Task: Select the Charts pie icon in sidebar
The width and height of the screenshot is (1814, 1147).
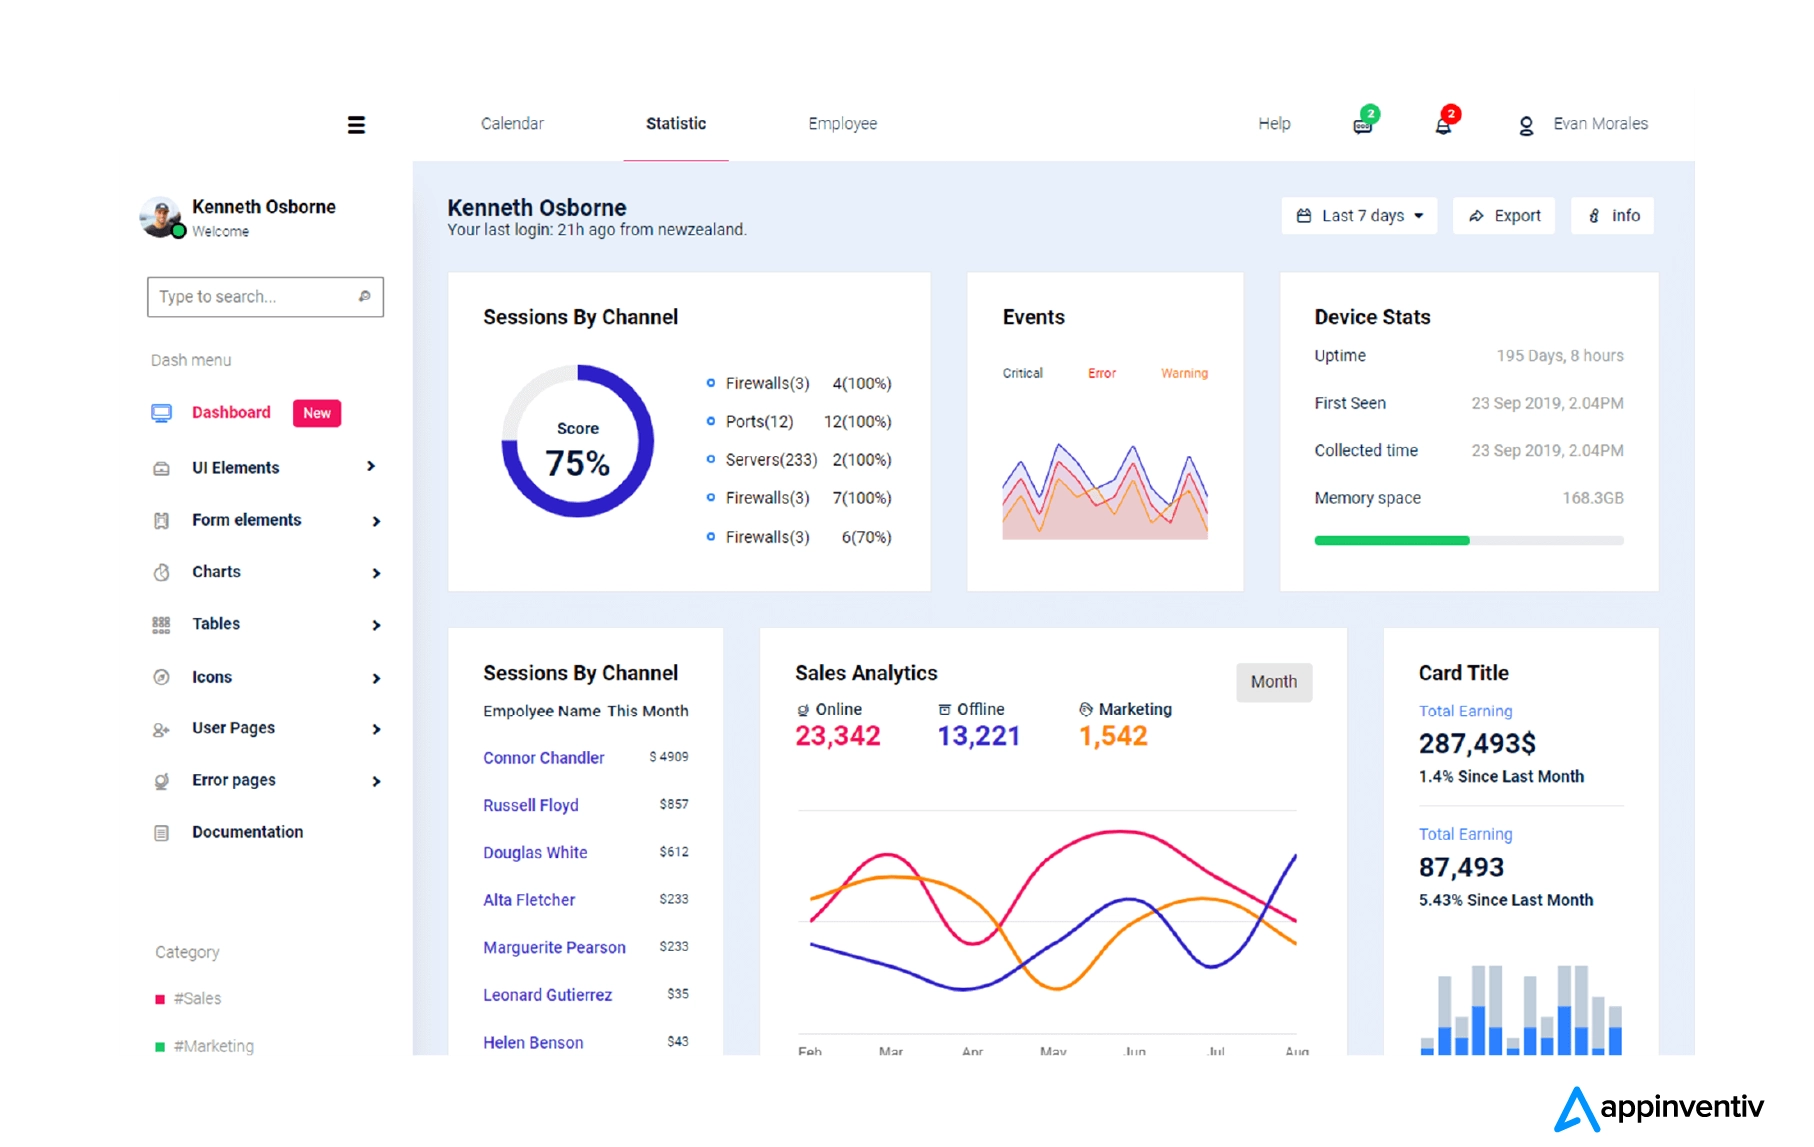Action: pos(161,572)
